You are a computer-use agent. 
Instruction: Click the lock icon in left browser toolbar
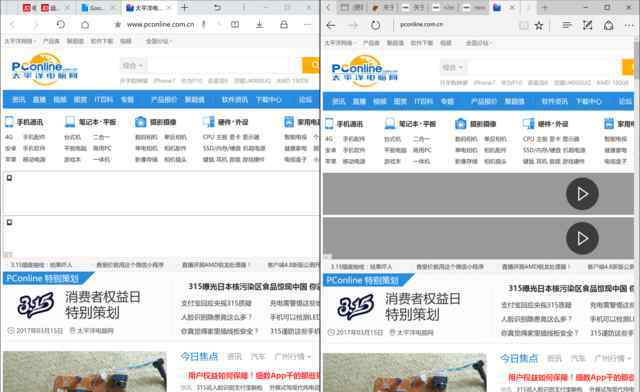pos(284,24)
